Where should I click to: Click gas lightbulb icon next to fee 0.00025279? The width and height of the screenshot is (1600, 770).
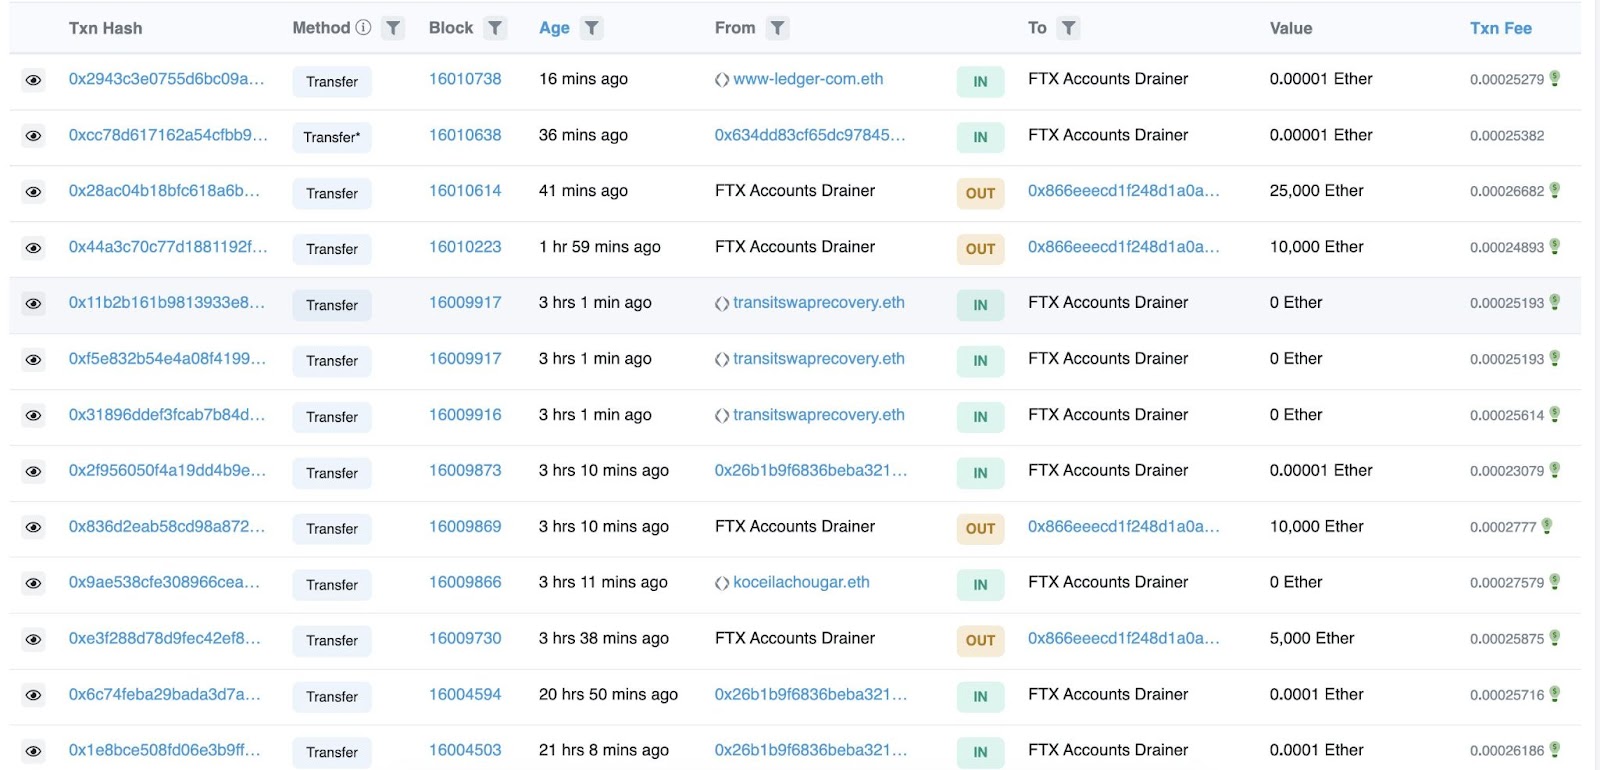coord(1555,78)
